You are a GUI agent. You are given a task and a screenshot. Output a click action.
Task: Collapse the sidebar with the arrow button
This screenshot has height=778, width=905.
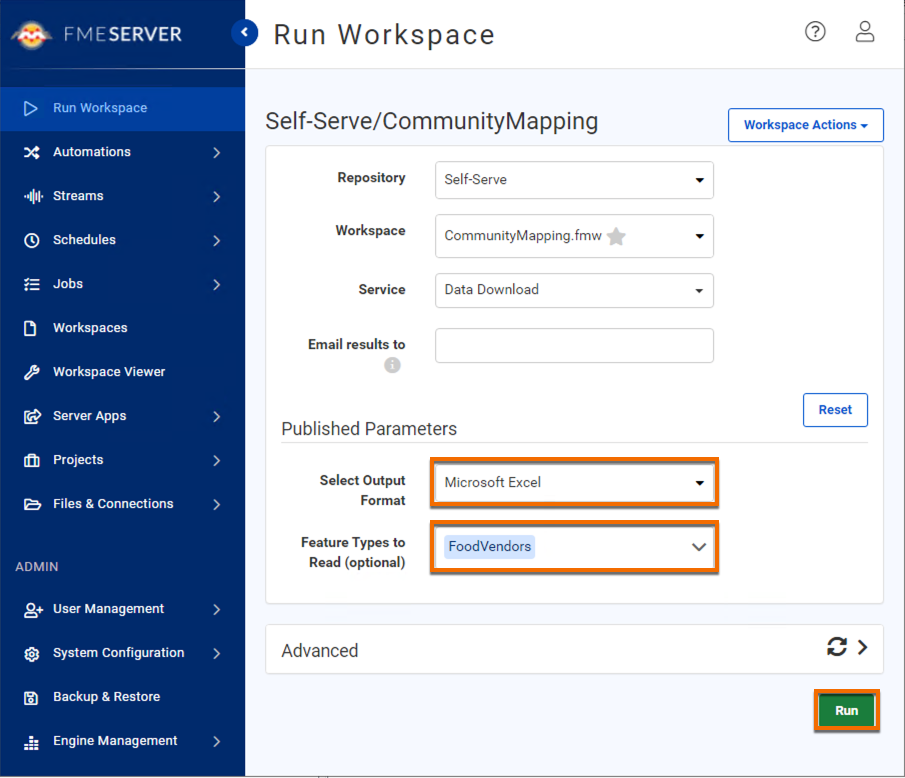(x=245, y=32)
